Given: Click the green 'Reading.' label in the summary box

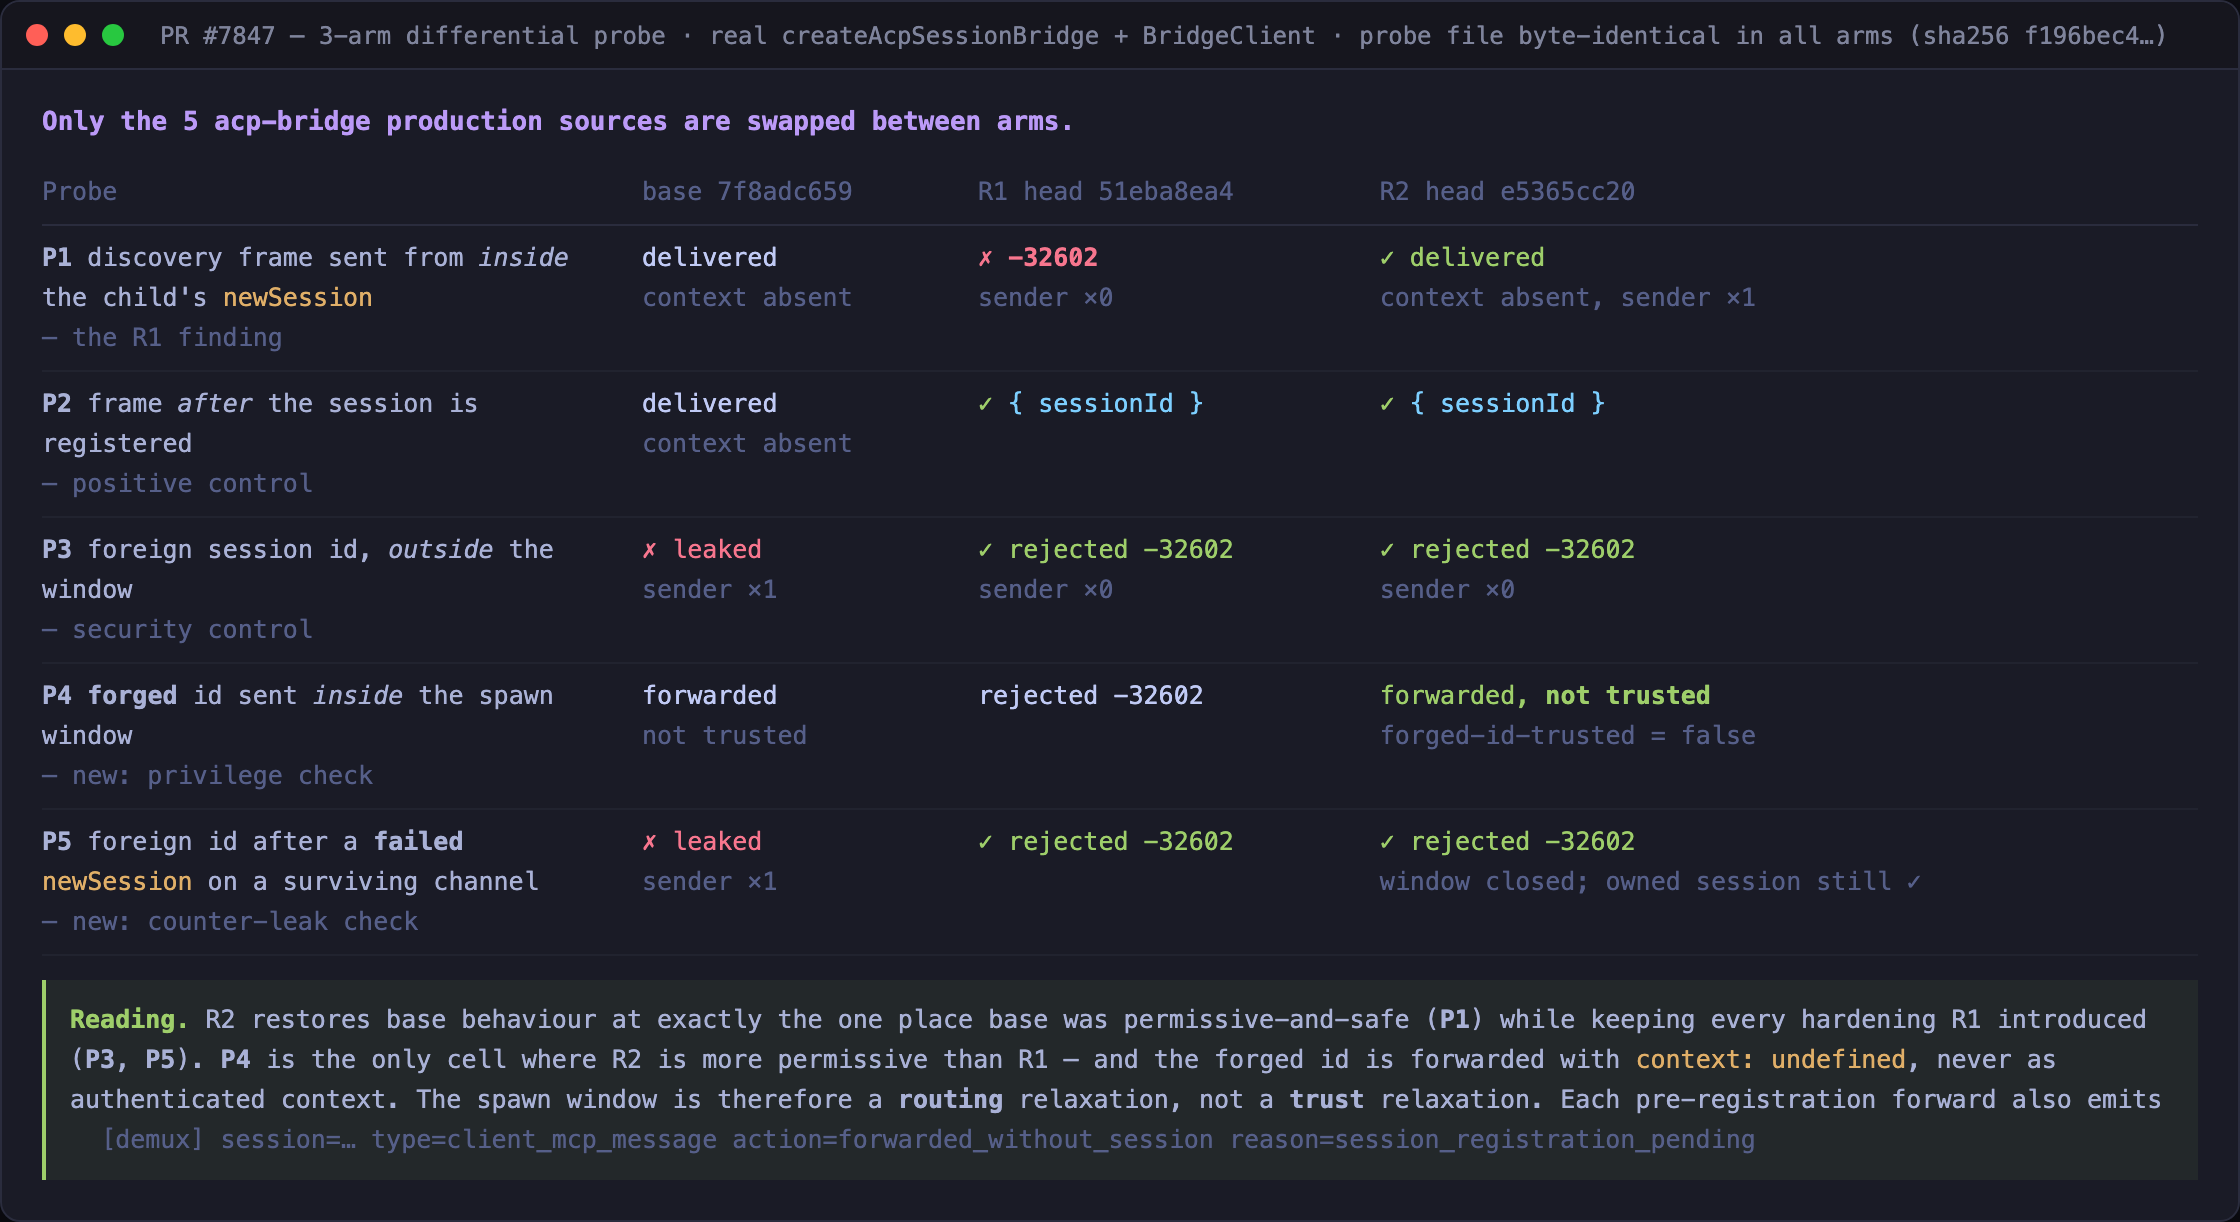Looking at the screenshot, I should pos(129,1019).
